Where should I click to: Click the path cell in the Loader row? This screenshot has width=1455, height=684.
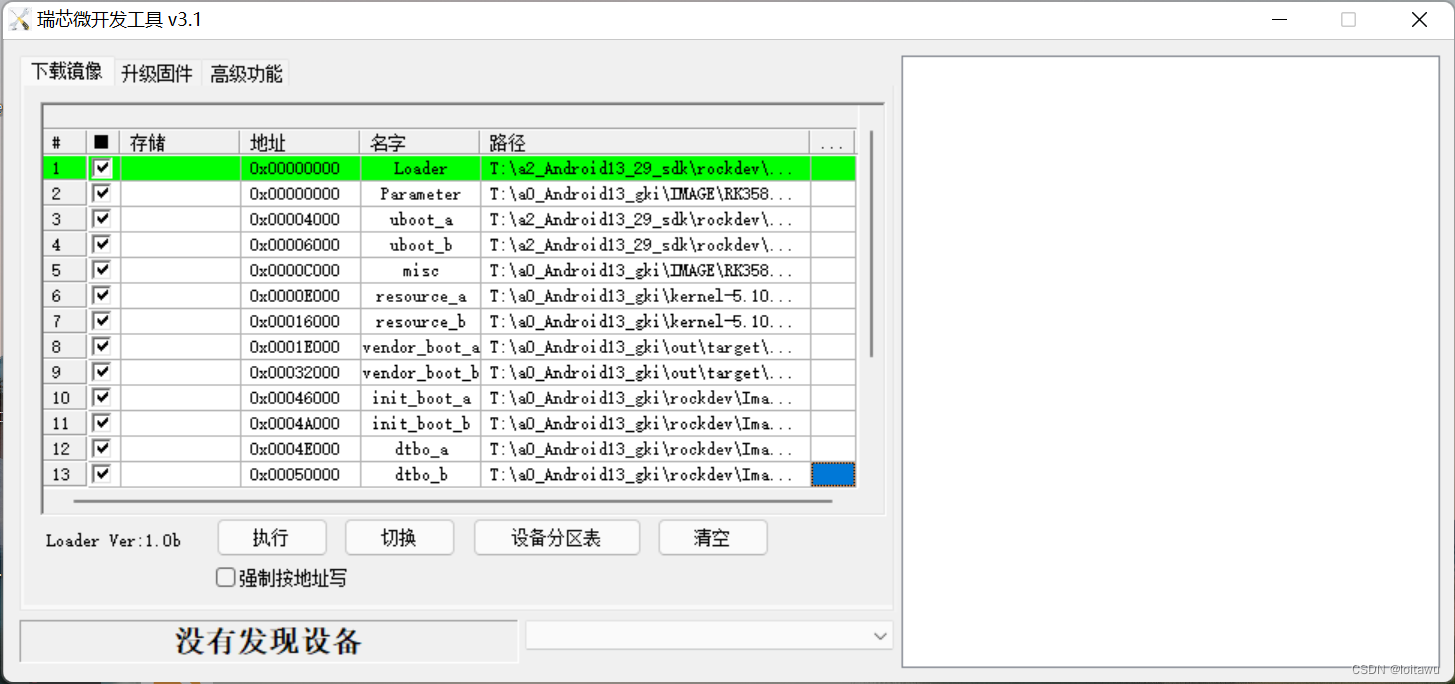click(x=645, y=168)
